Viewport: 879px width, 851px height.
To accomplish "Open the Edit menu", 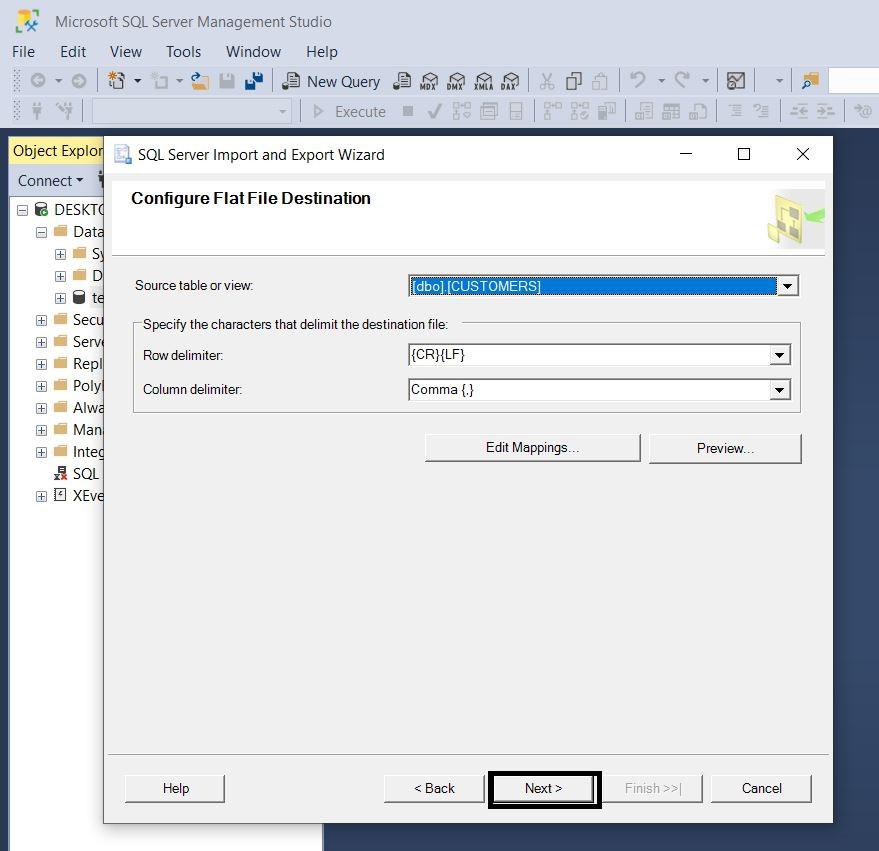I will click(x=73, y=52).
